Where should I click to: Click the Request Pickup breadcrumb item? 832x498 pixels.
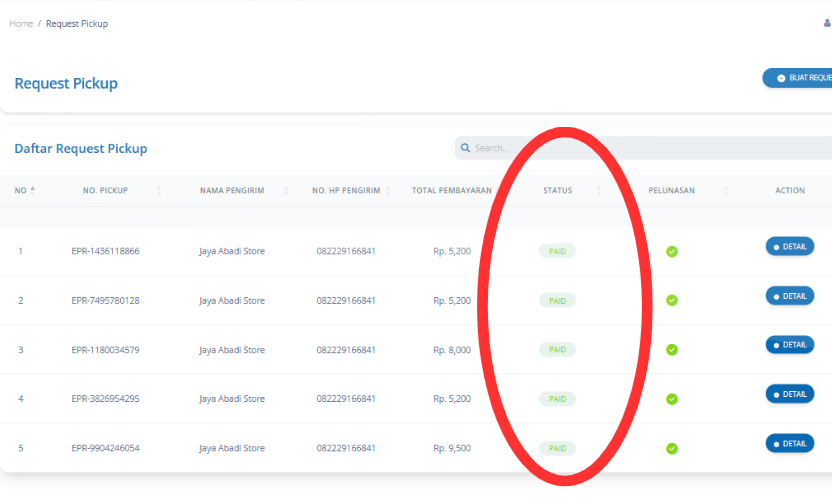pos(77,23)
